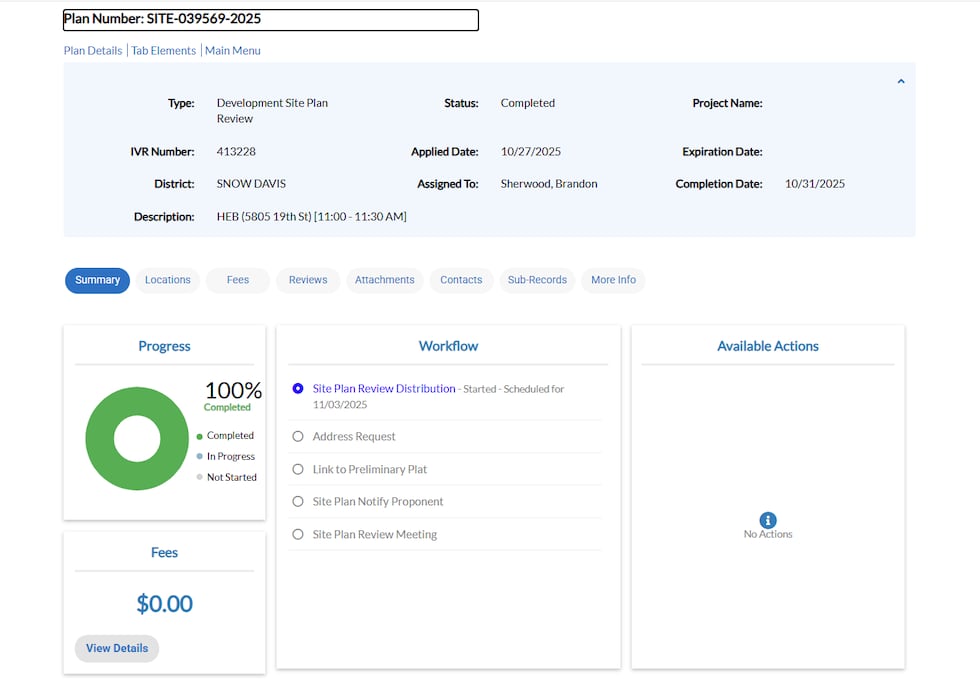Click the Completed legend green dot
The height and width of the screenshot is (679, 980).
coord(200,436)
